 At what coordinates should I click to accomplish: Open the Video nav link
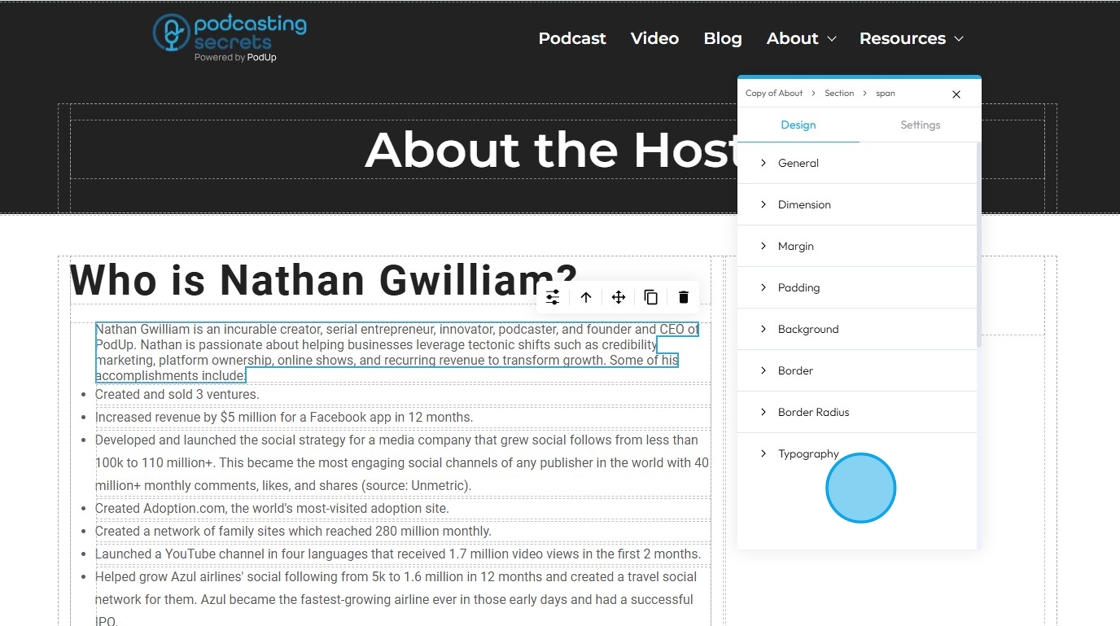tap(654, 39)
